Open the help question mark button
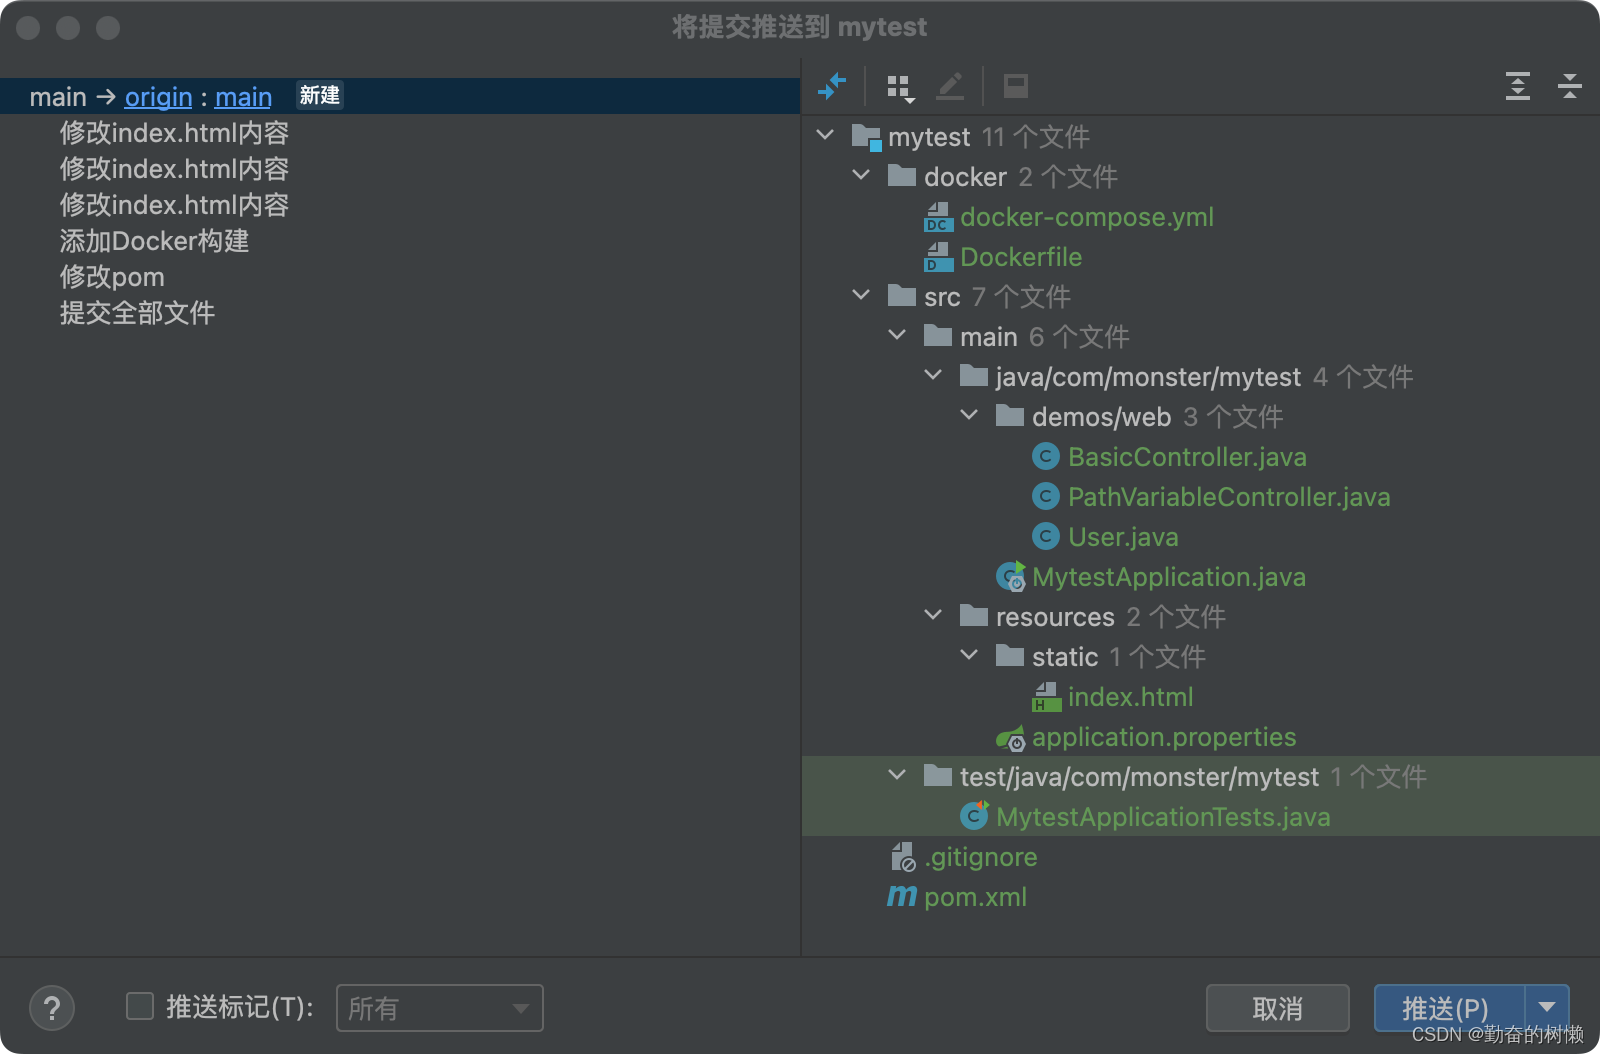Image resolution: width=1600 pixels, height=1054 pixels. (52, 1008)
